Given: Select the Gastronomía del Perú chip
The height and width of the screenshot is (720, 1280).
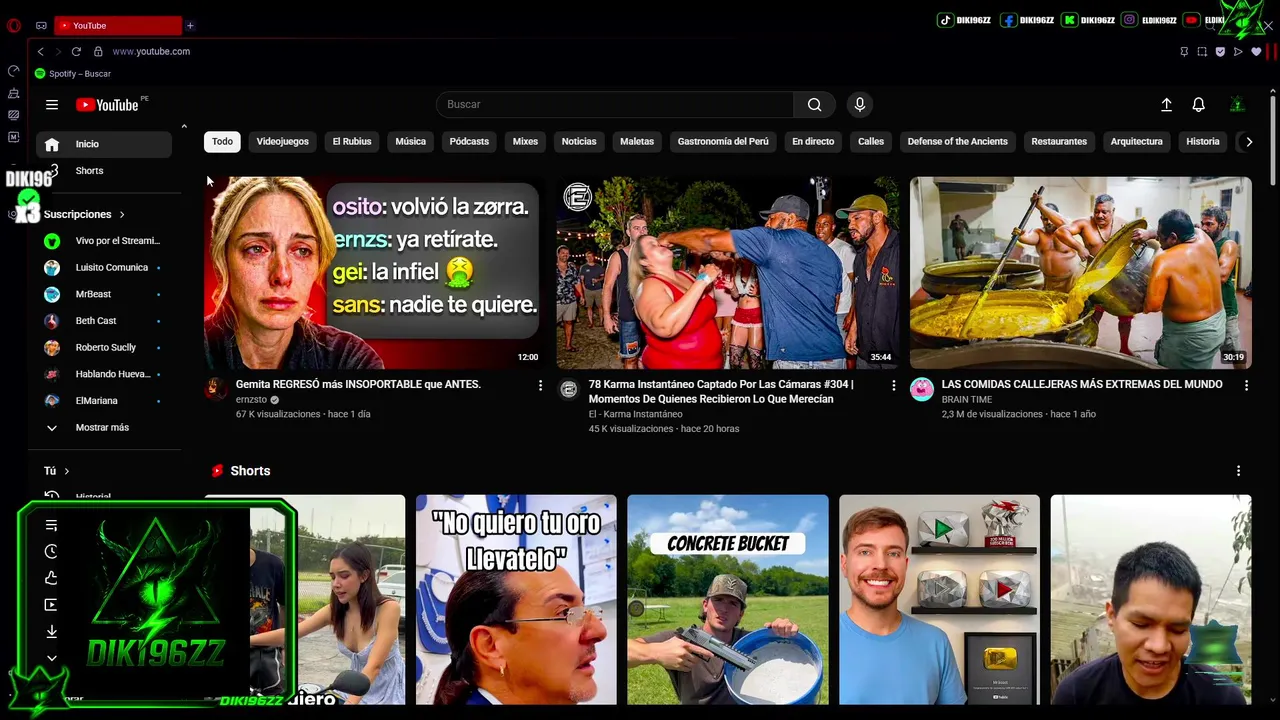Looking at the screenshot, I should coord(723,142).
